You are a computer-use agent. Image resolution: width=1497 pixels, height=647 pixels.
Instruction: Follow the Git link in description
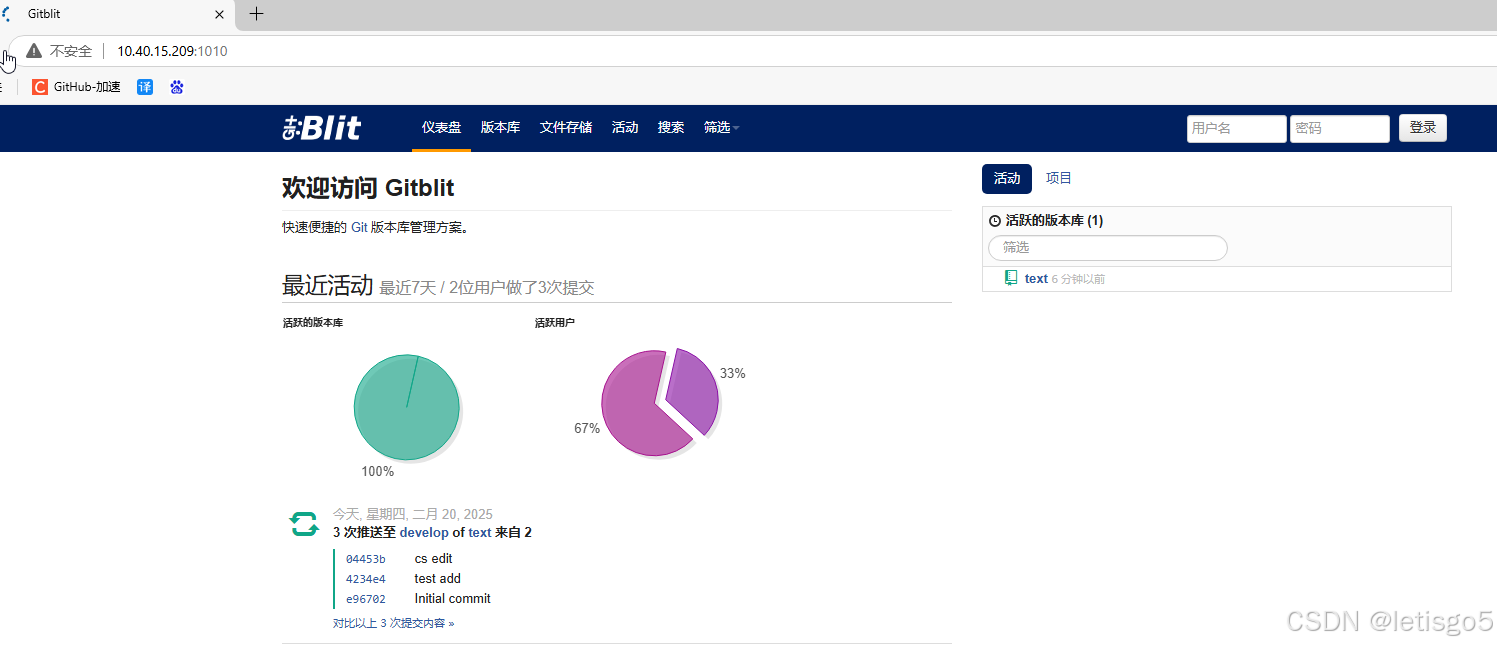359,227
